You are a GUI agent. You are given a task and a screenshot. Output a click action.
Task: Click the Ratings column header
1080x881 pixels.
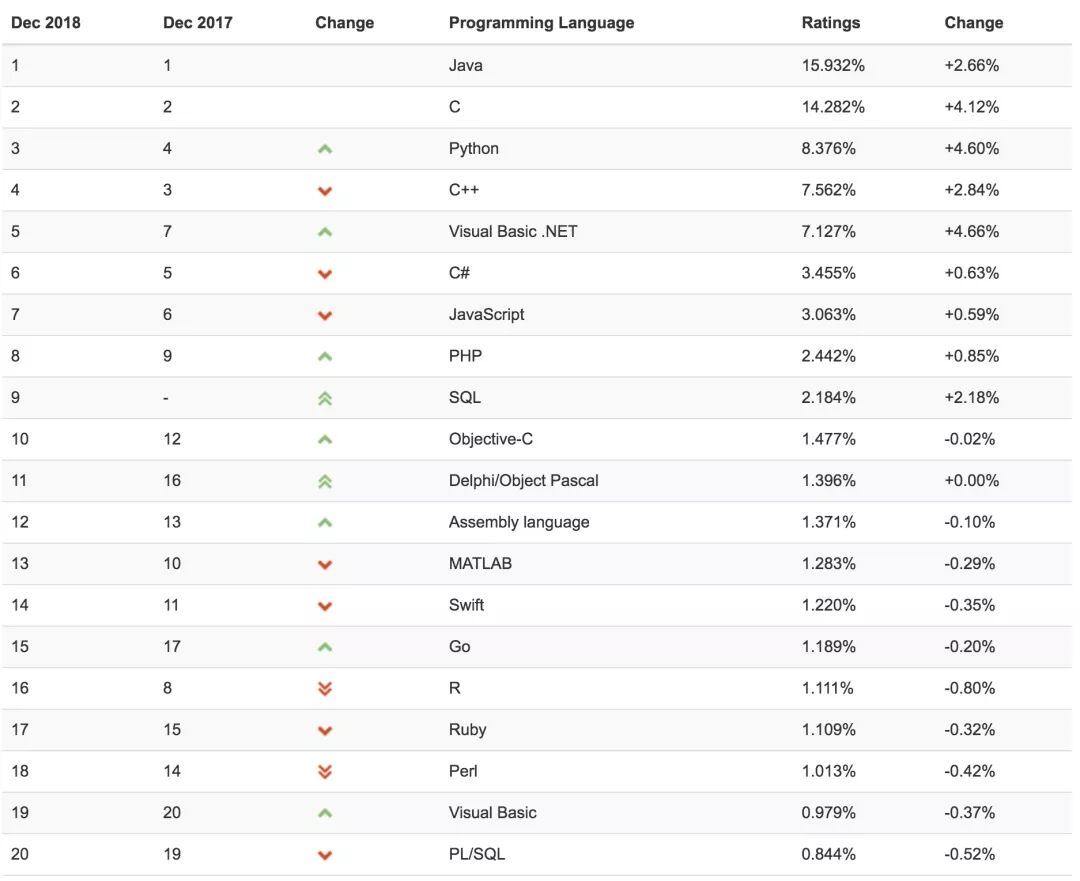pyautogui.click(x=831, y=23)
